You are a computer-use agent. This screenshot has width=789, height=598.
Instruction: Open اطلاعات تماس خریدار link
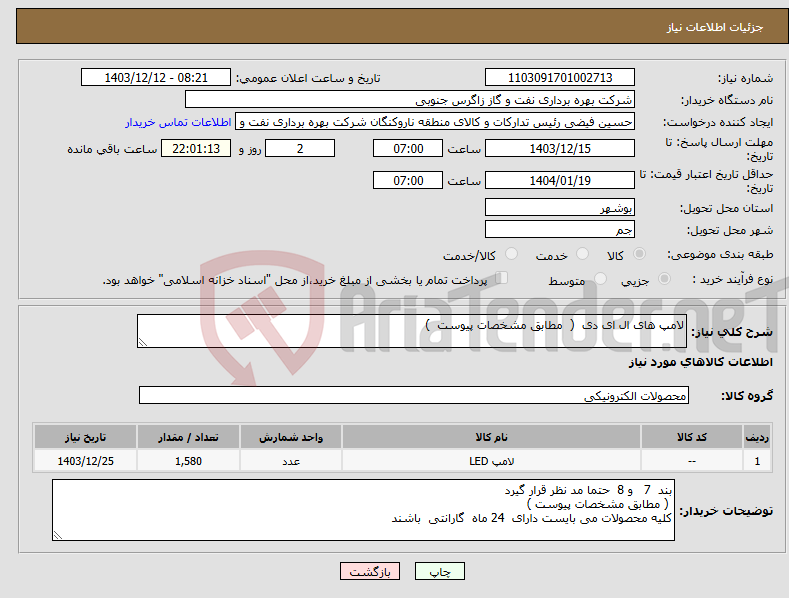coord(178,122)
